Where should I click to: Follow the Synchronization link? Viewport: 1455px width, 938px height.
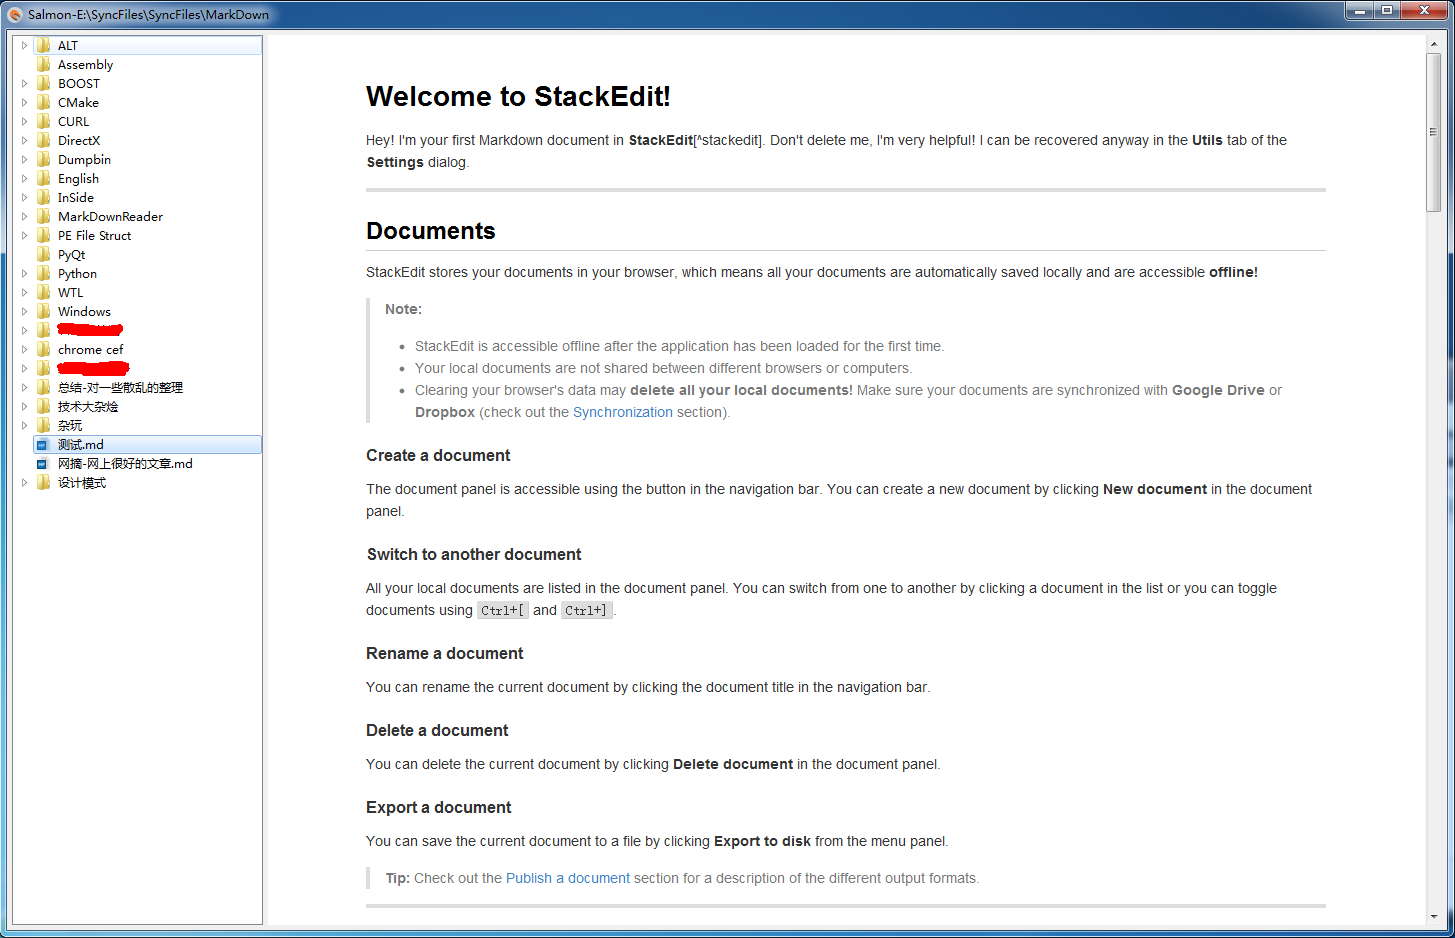(623, 412)
